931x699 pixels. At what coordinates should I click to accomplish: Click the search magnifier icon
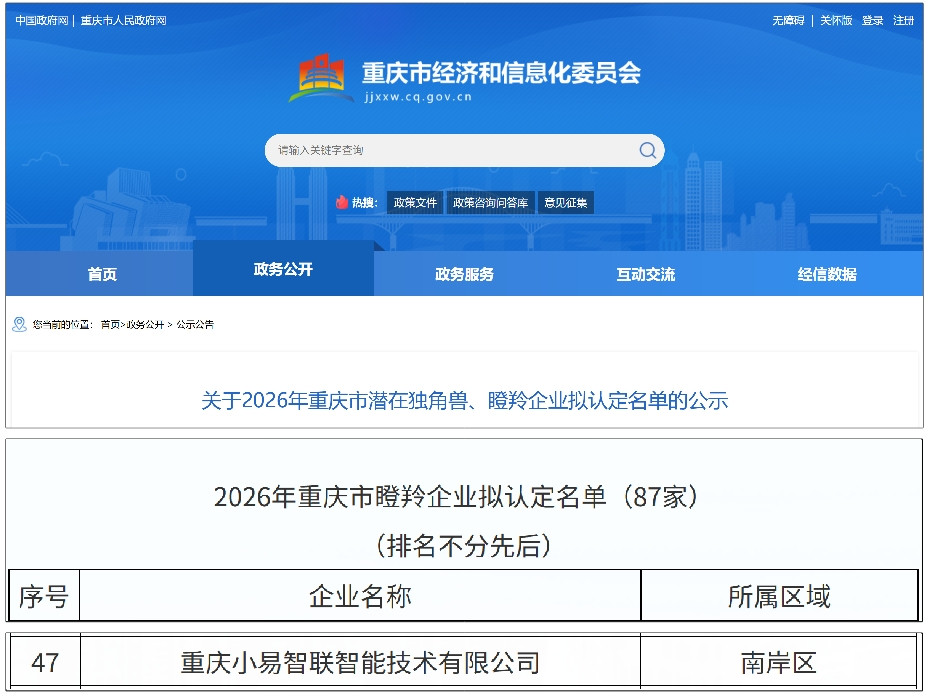647,150
